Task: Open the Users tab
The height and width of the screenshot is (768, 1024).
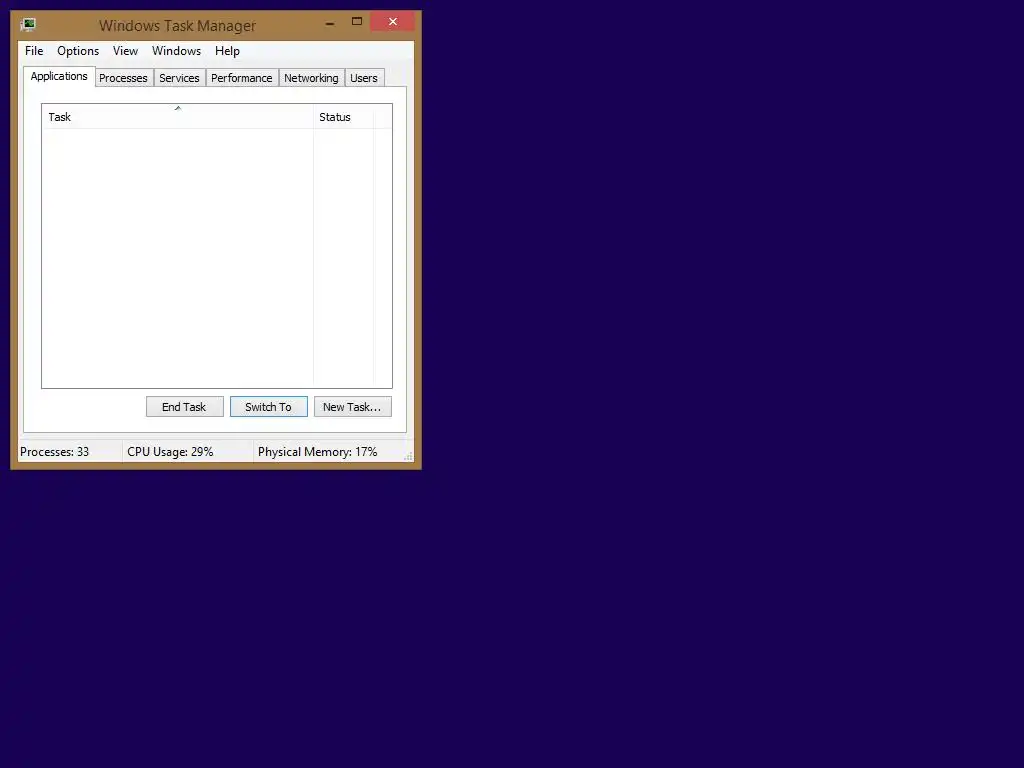Action: click(364, 78)
